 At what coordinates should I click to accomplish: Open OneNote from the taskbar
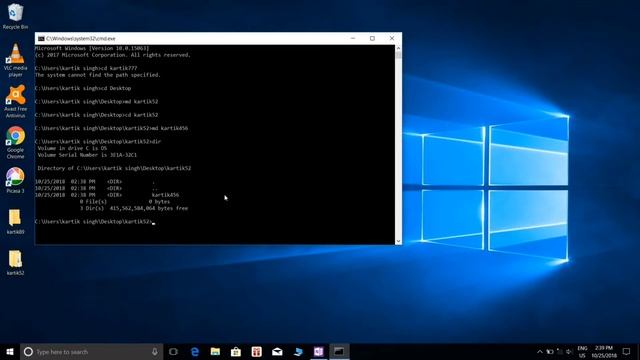[x=319, y=351]
